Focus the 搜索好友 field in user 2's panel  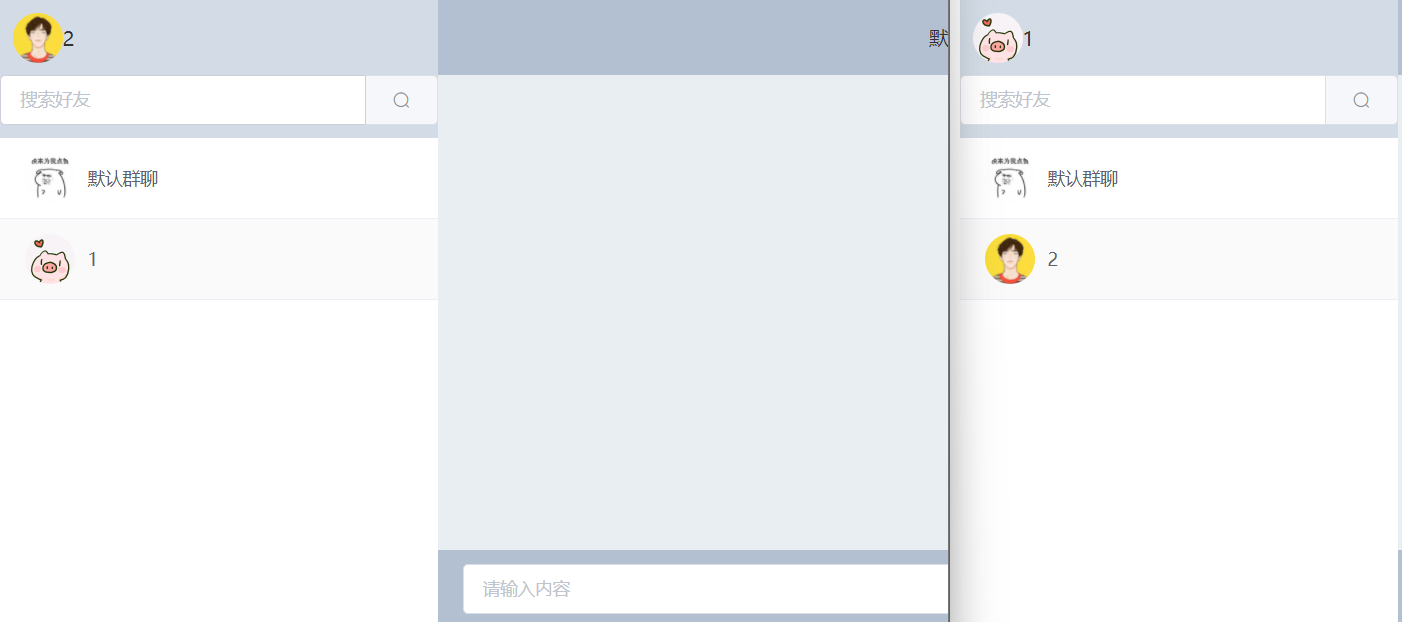click(183, 100)
